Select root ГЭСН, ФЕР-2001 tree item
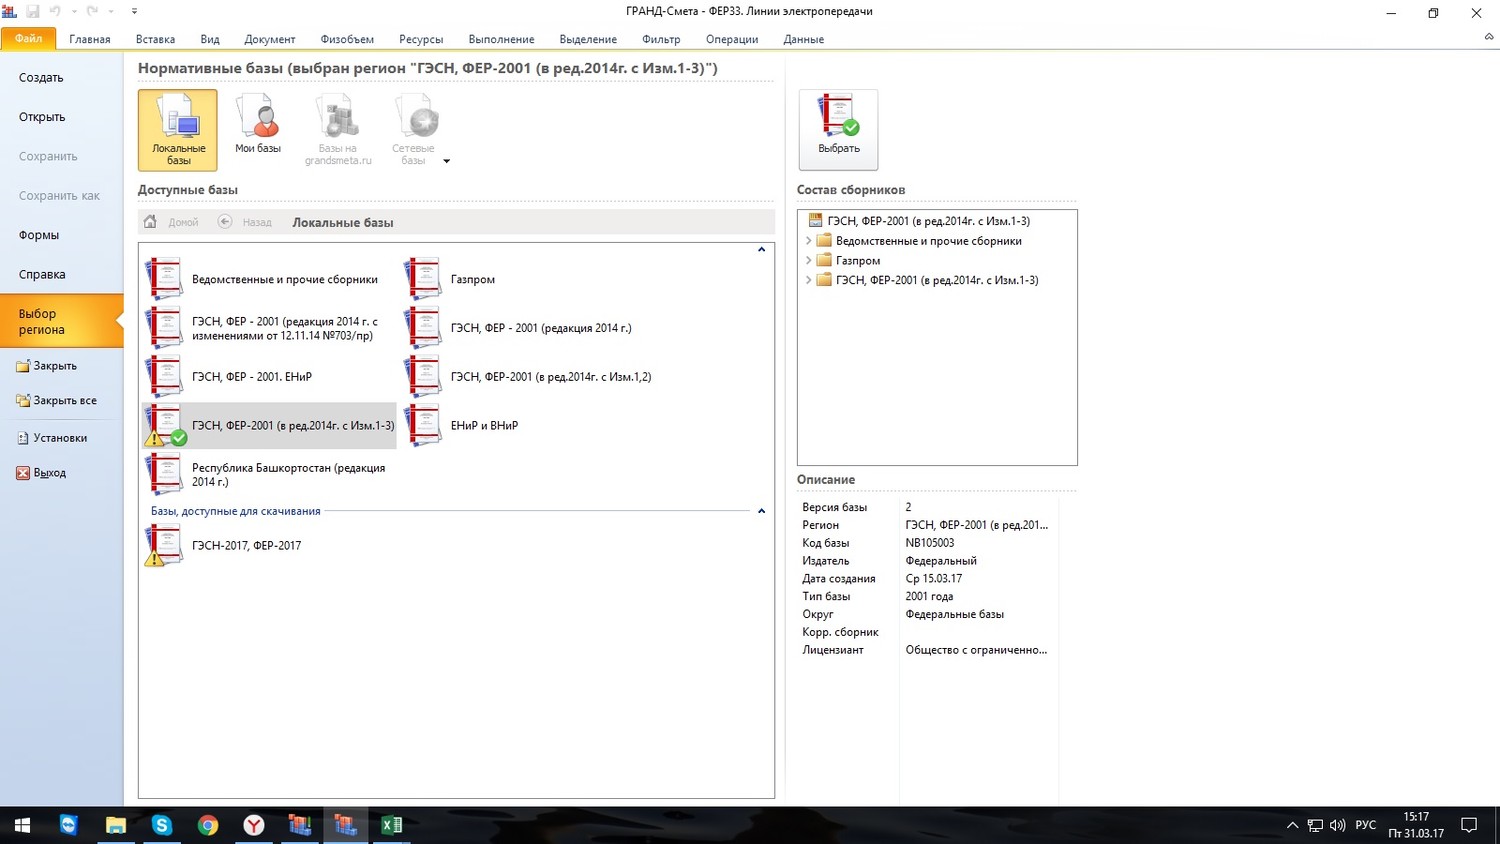1500x844 pixels. [928, 221]
